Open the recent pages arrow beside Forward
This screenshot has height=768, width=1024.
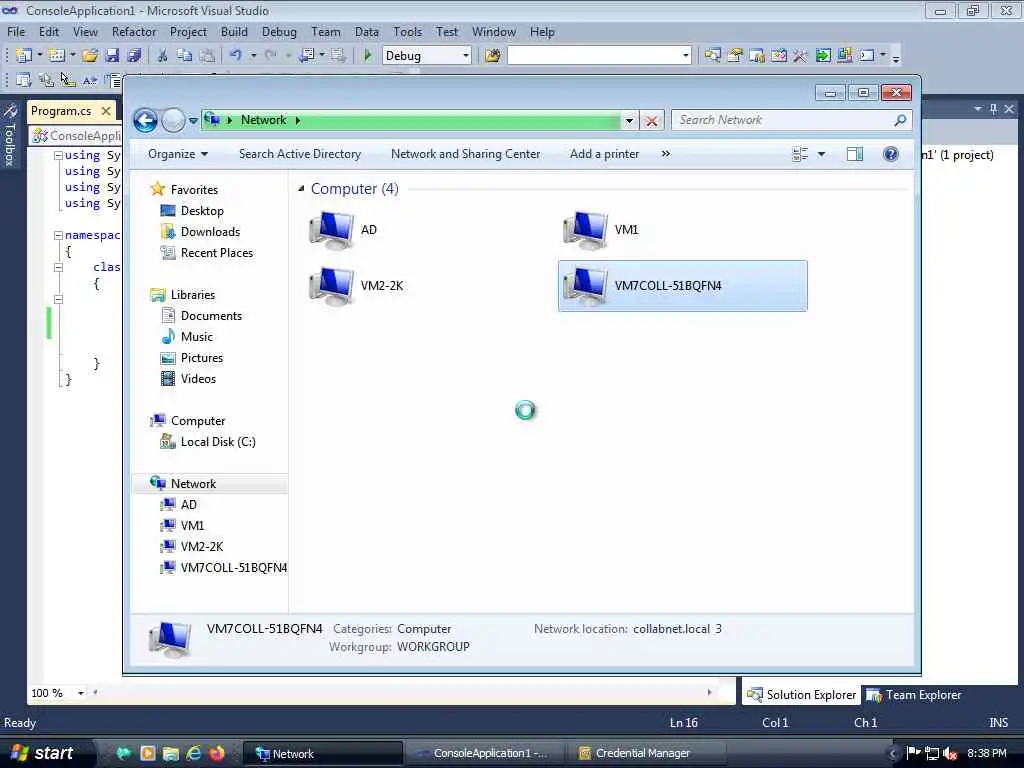pyautogui.click(x=193, y=120)
